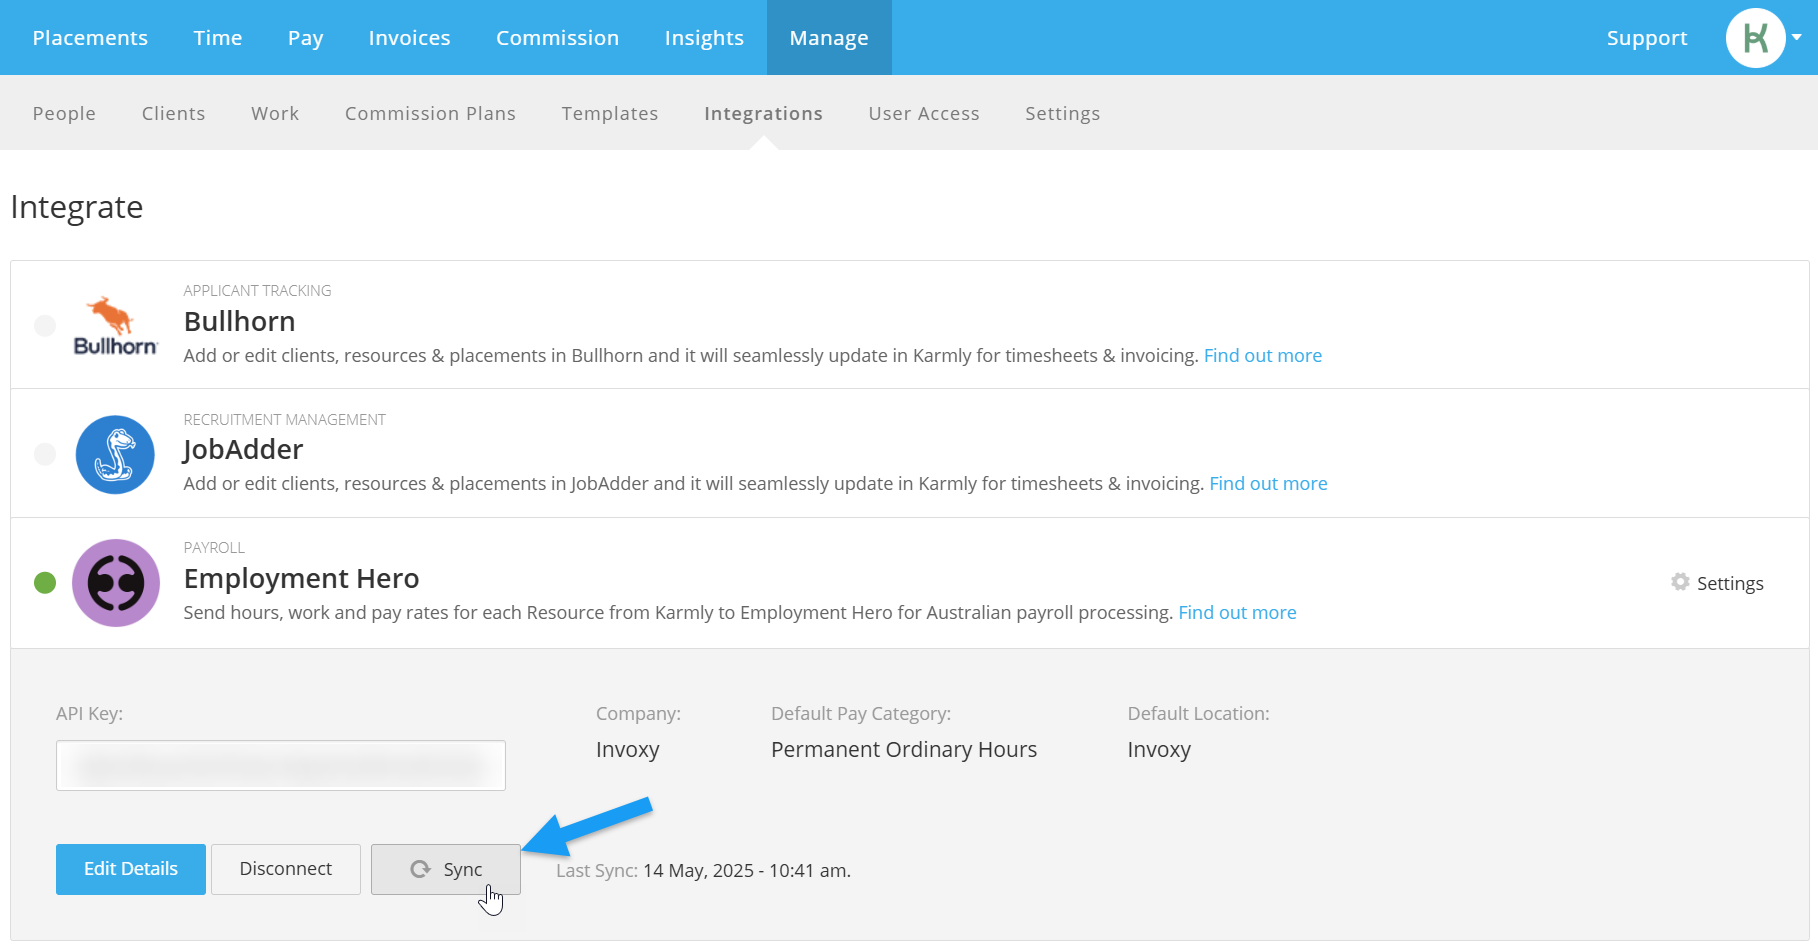Select the Integrations tab
Viewport: 1818px width, 949px height.
click(763, 113)
